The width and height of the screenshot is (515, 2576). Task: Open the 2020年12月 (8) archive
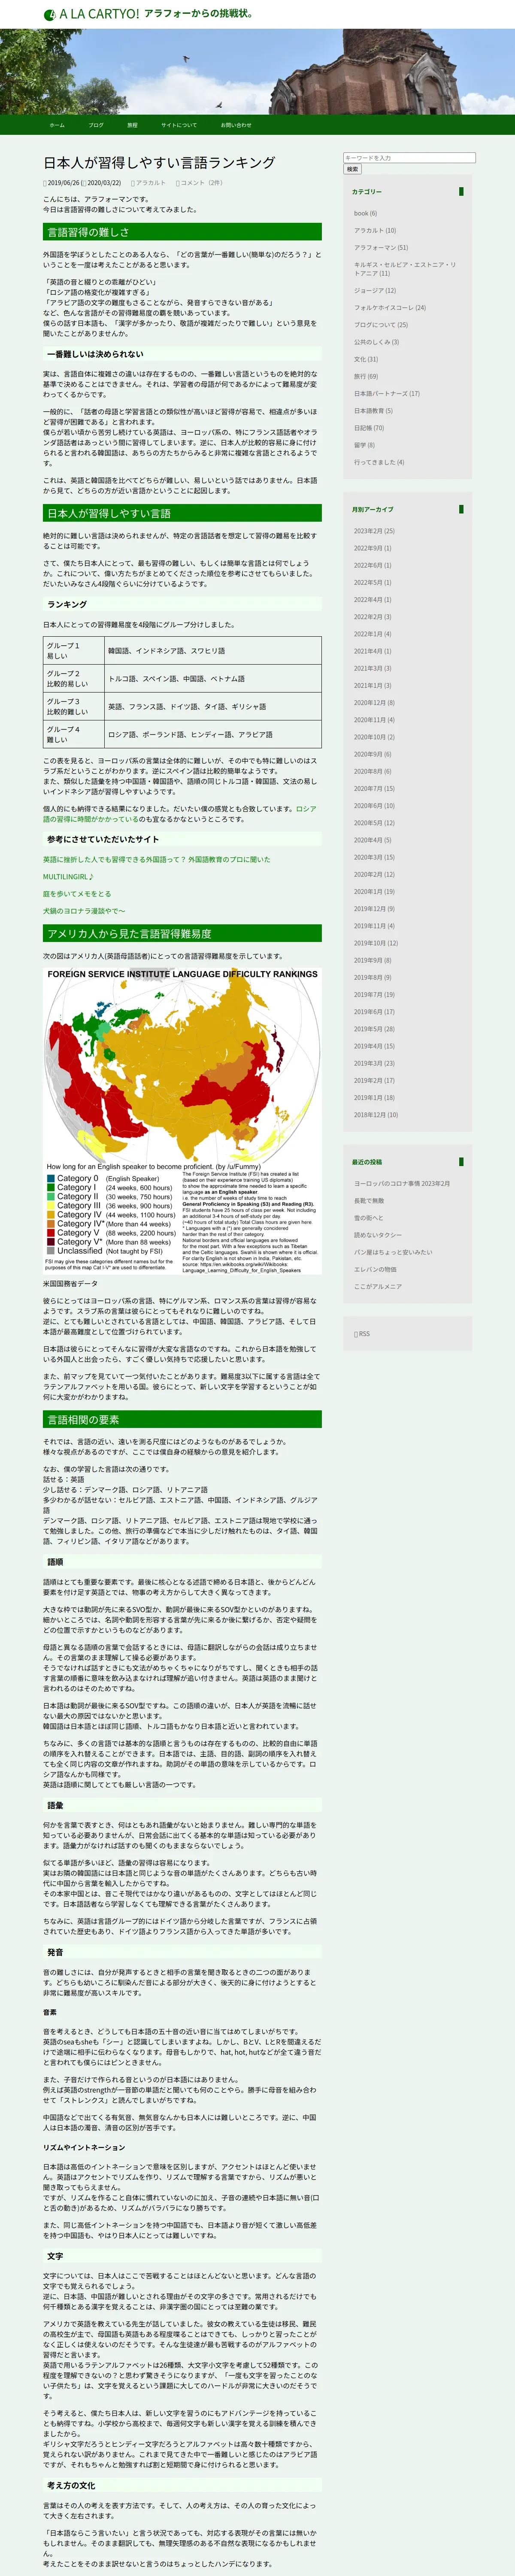[x=374, y=703]
